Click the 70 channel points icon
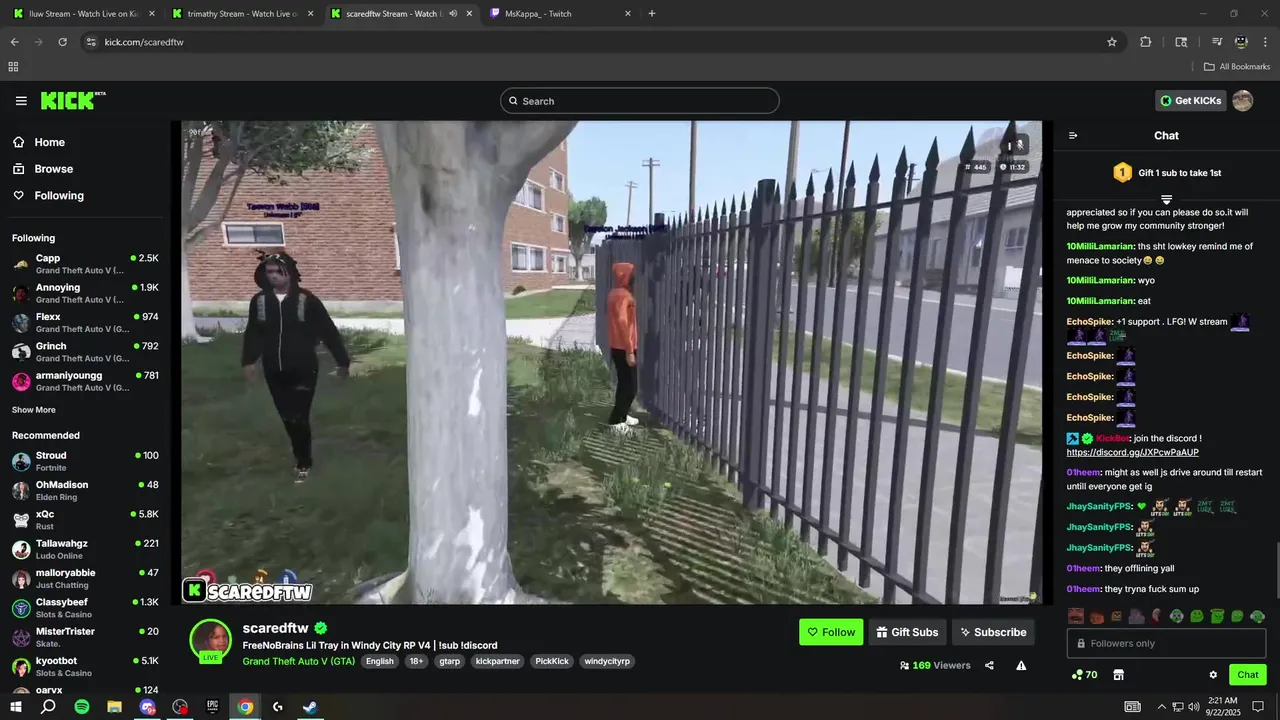Image resolution: width=1280 pixels, height=720 pixels. (1084, 675)
